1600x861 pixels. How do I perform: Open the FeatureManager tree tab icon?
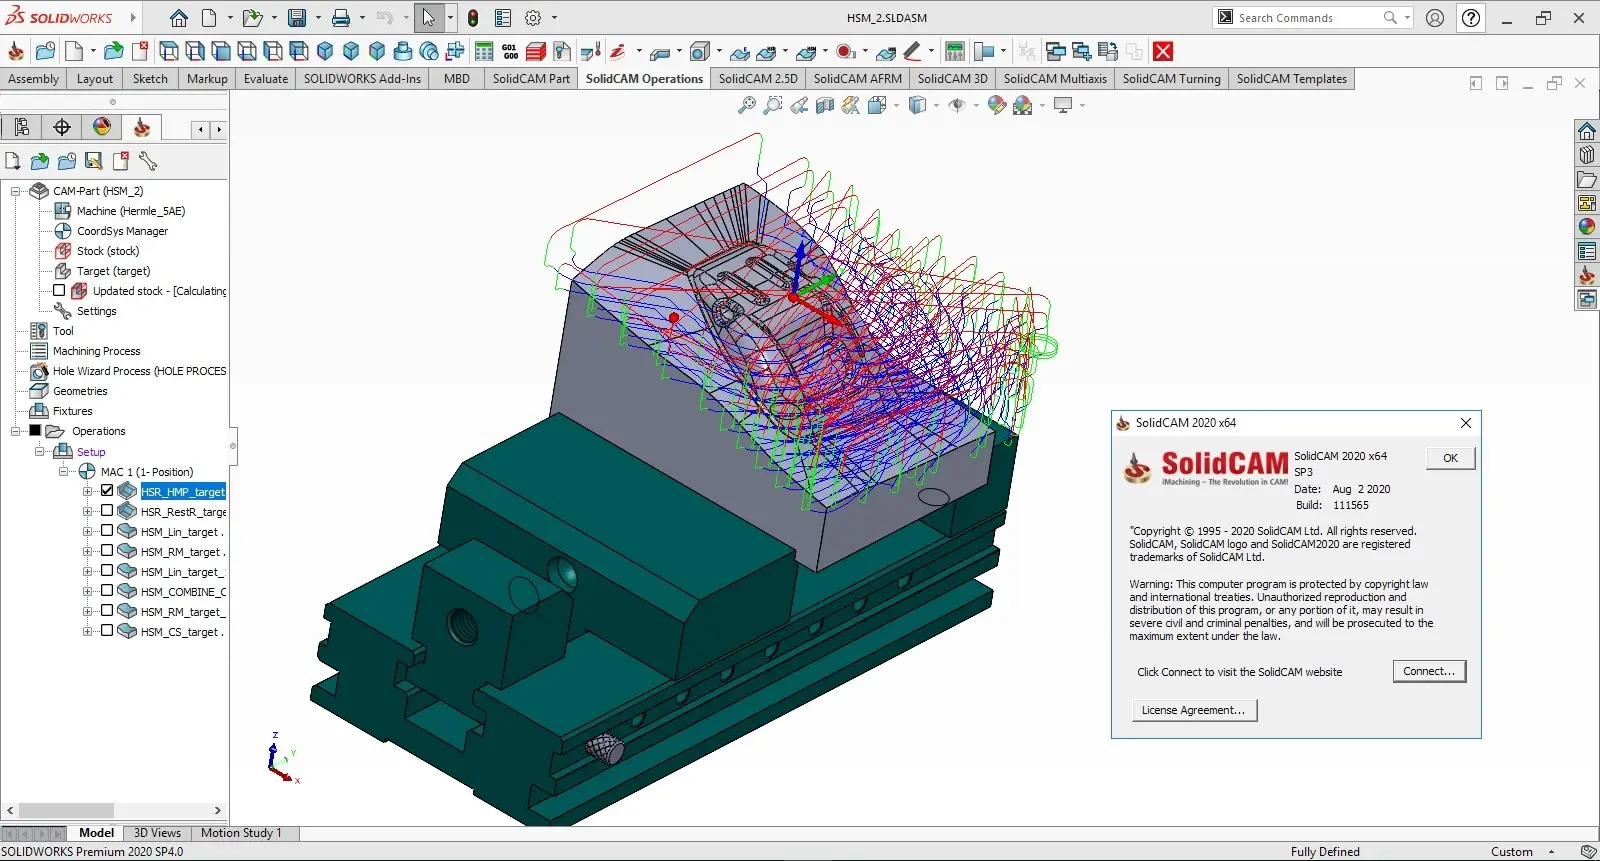point(22,127)
